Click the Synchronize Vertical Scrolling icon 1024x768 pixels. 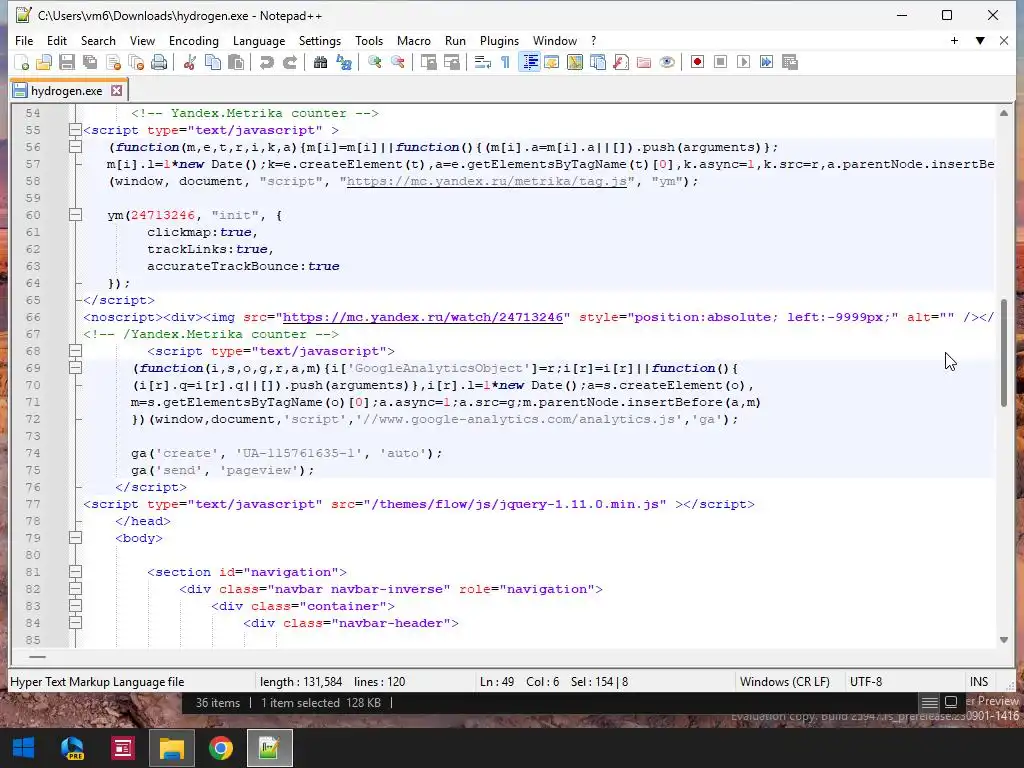point(428,62)
